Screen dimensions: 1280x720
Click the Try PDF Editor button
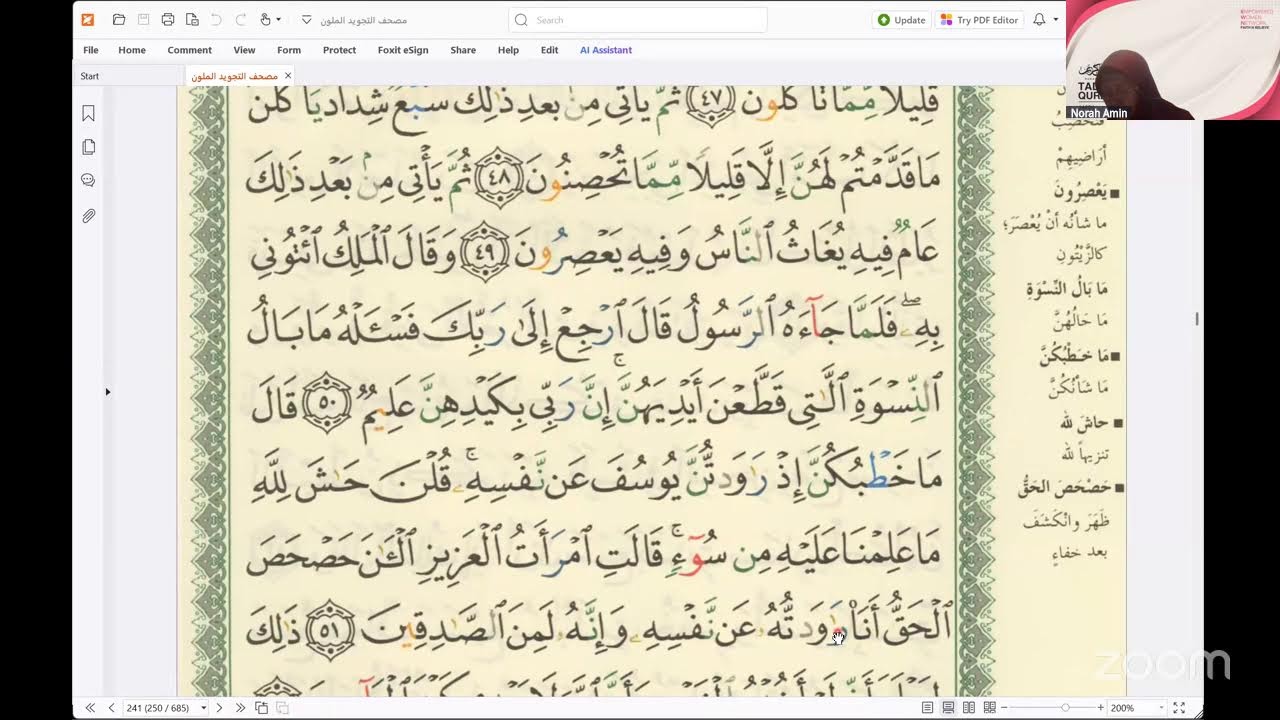(x=979, y=20)
